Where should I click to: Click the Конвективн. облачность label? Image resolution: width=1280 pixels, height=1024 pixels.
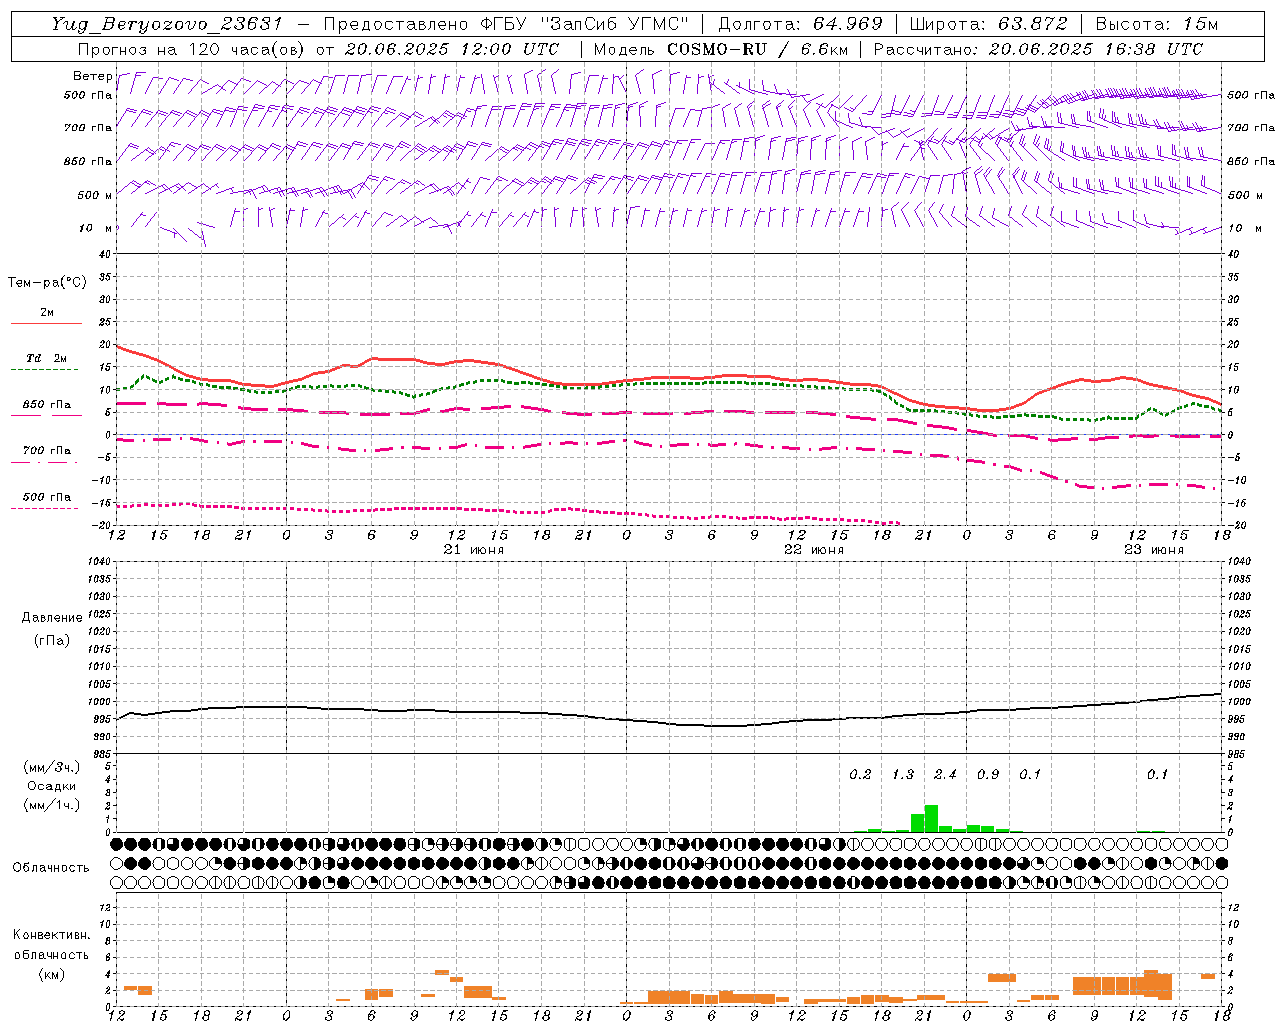tap(51, 945)
